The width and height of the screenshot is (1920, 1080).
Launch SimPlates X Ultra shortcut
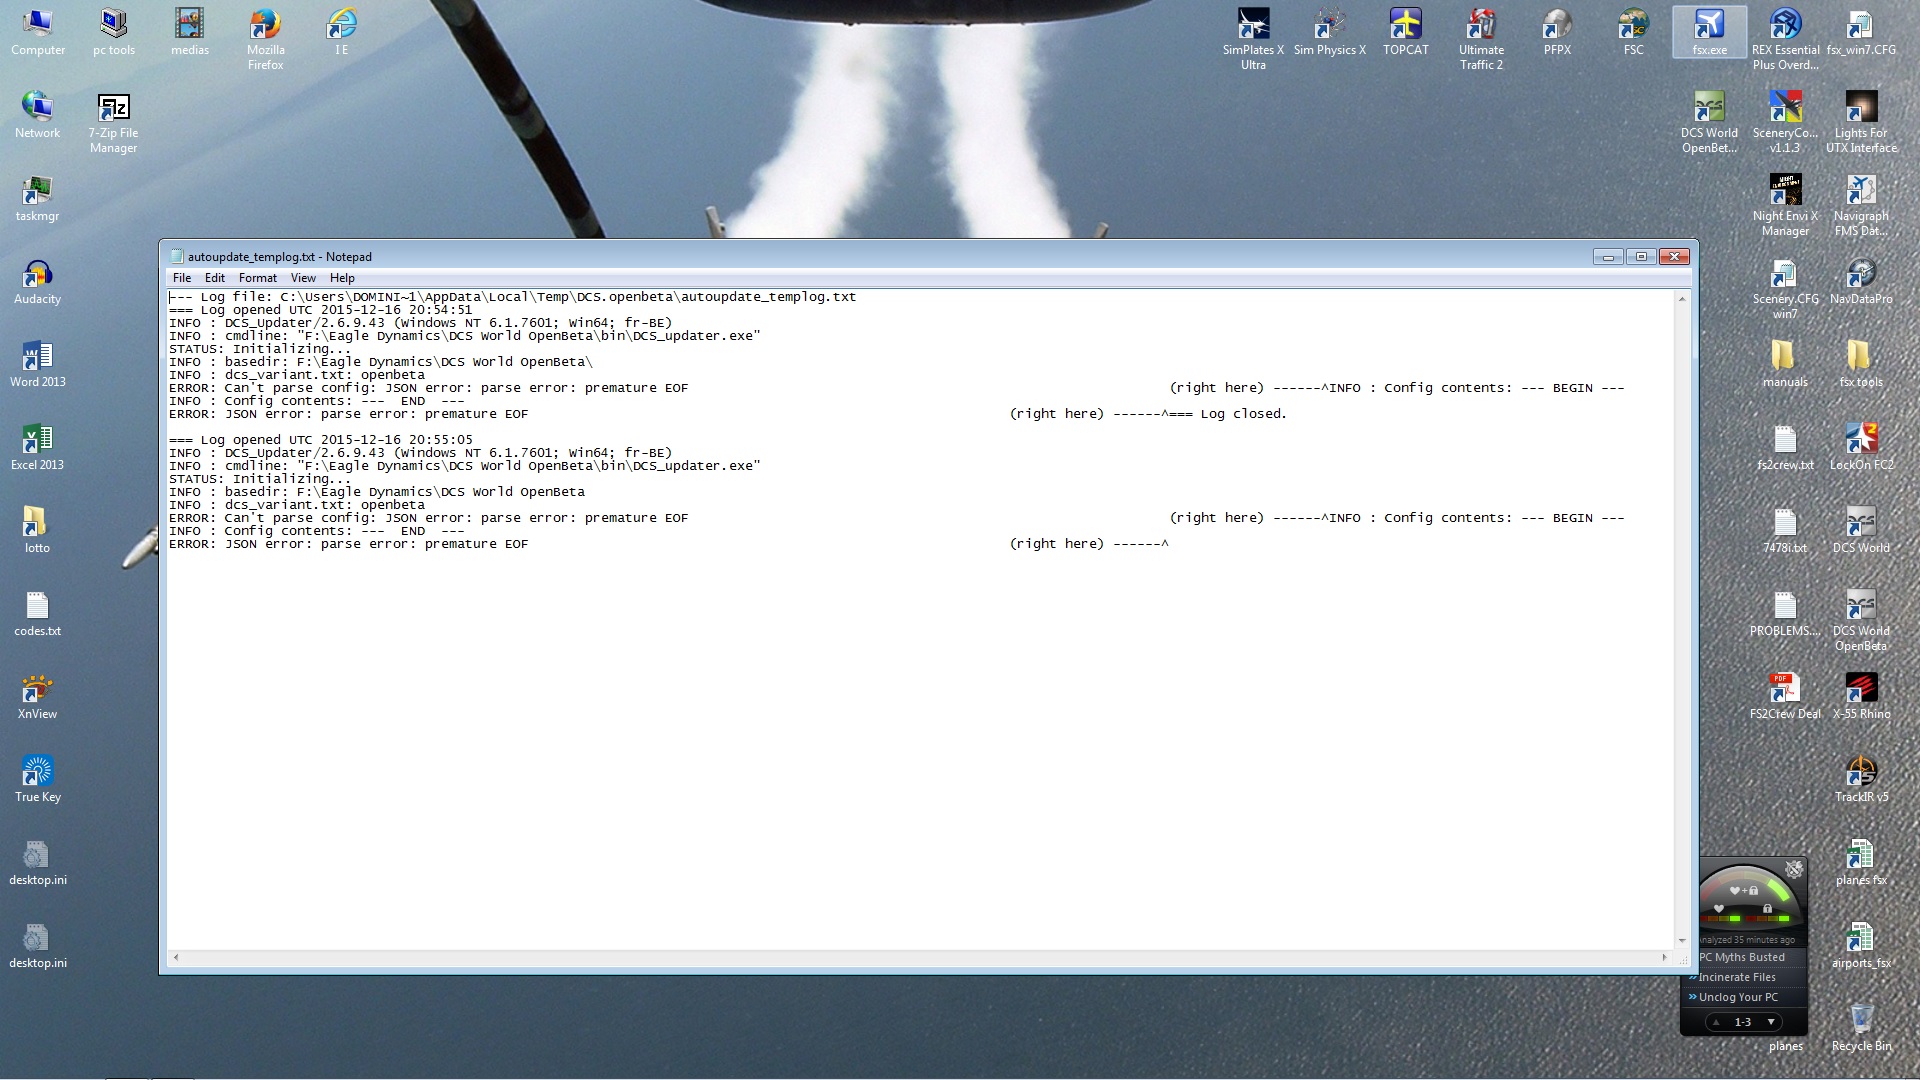(1253, 39)
